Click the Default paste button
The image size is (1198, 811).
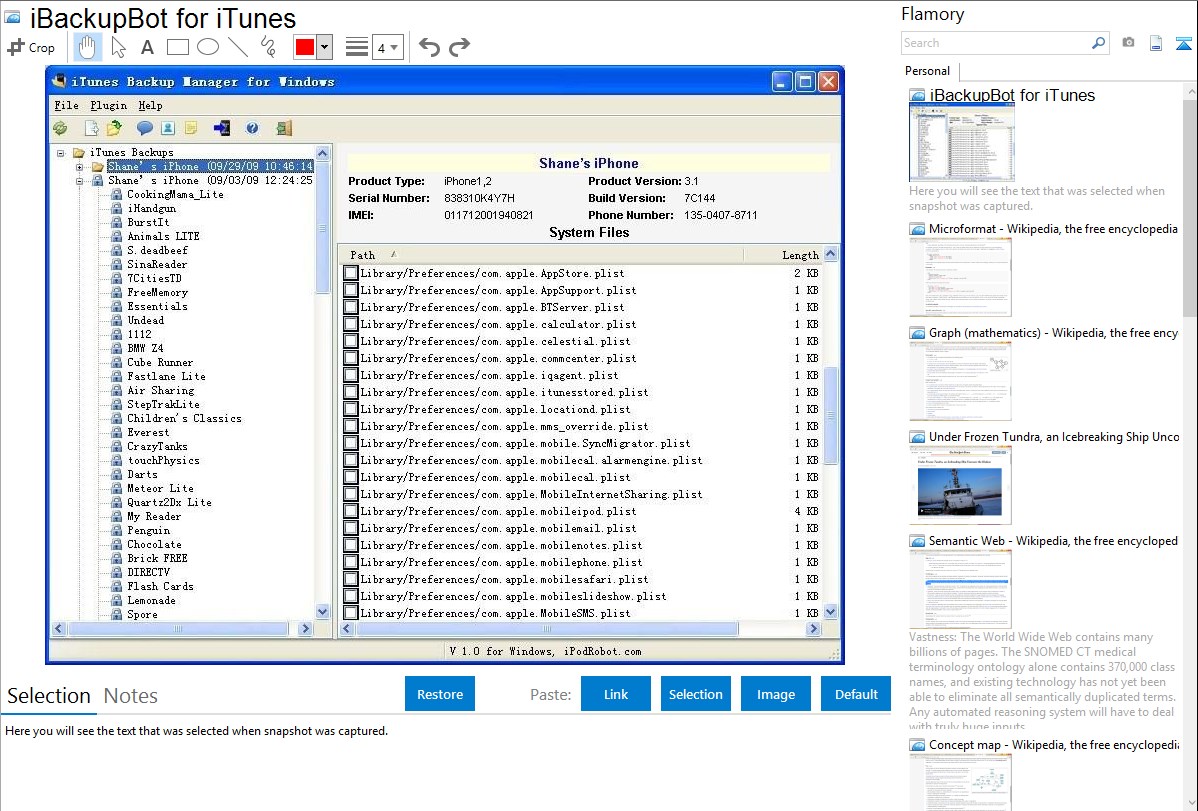point(856,694)
